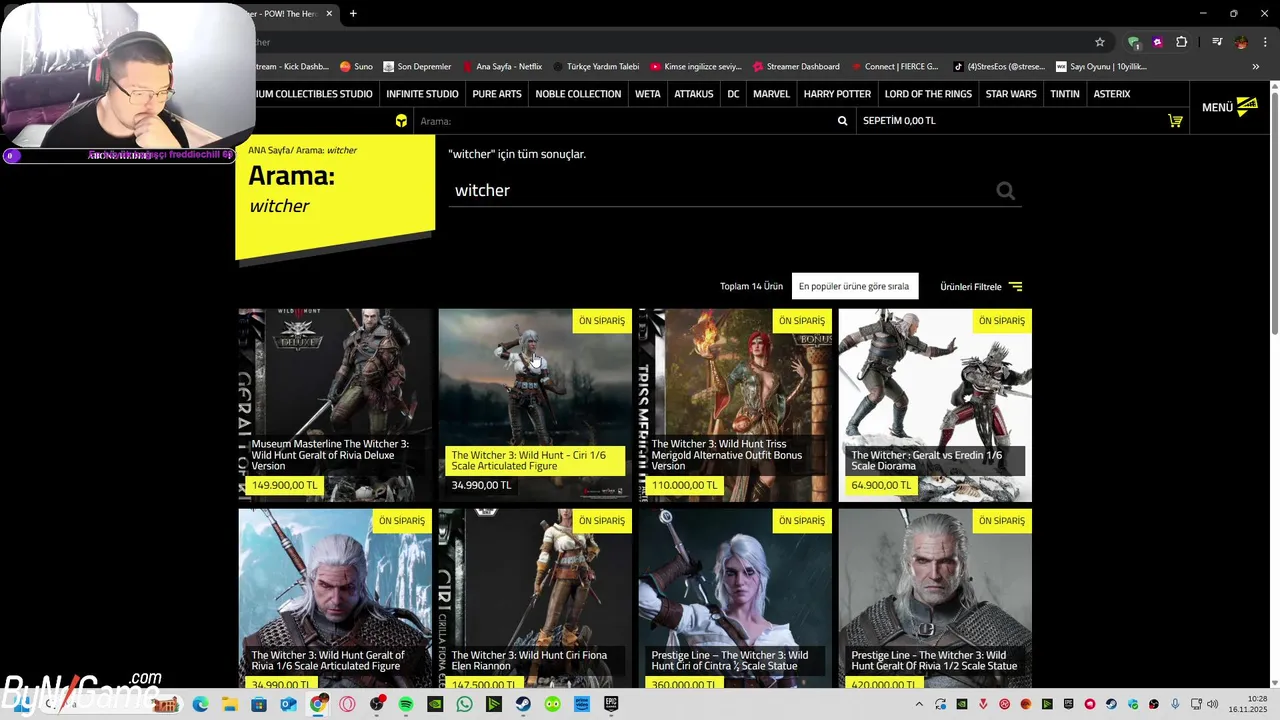
Task: Open File Explorer from the taskbar
Action: coord(229,704)
